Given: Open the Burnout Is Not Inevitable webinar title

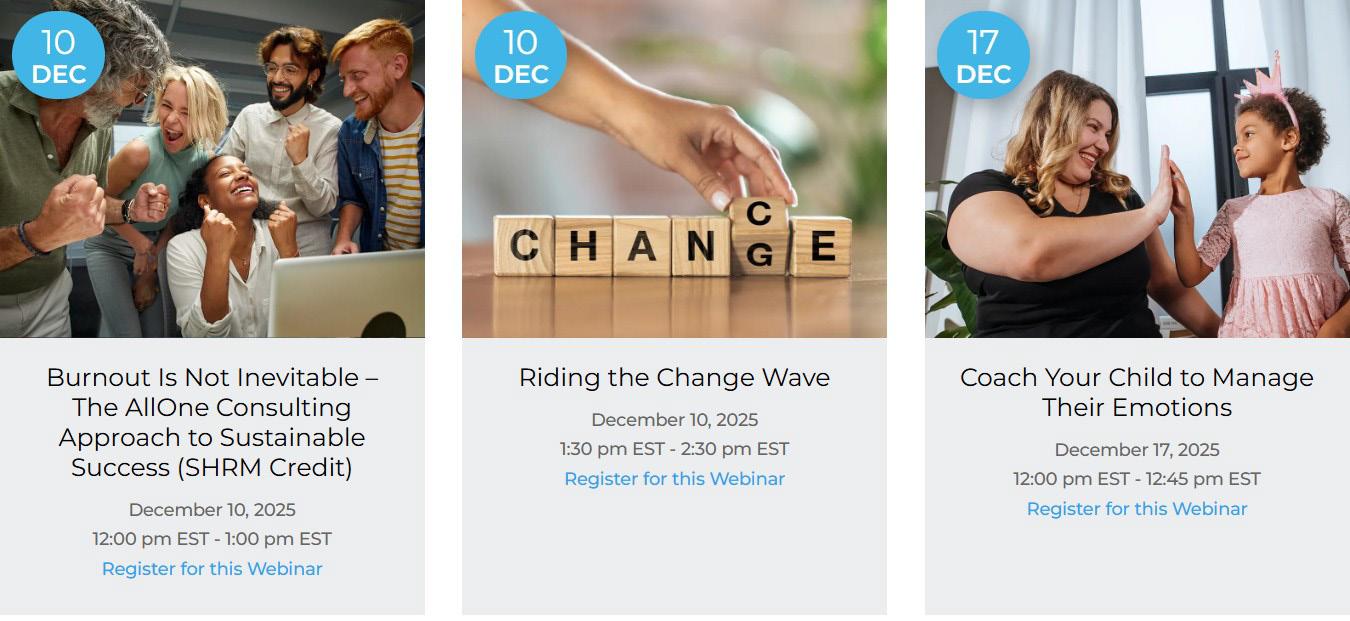Looking at the screenshot, I should click(x=212, y=422).
